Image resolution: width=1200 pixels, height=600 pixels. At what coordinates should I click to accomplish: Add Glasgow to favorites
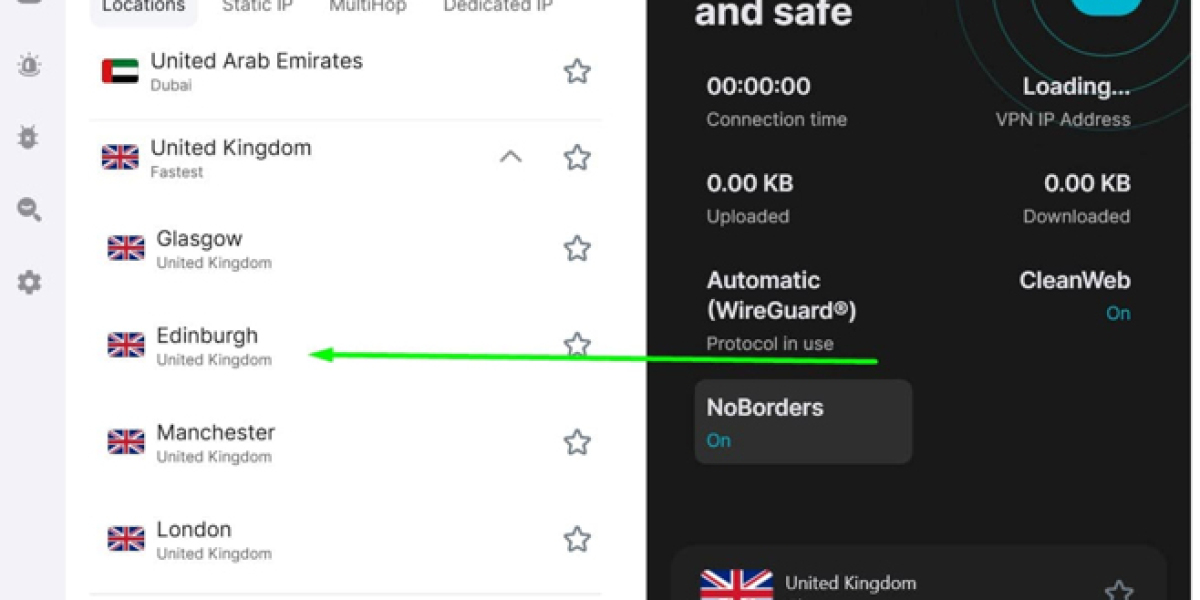pos(577,248)
